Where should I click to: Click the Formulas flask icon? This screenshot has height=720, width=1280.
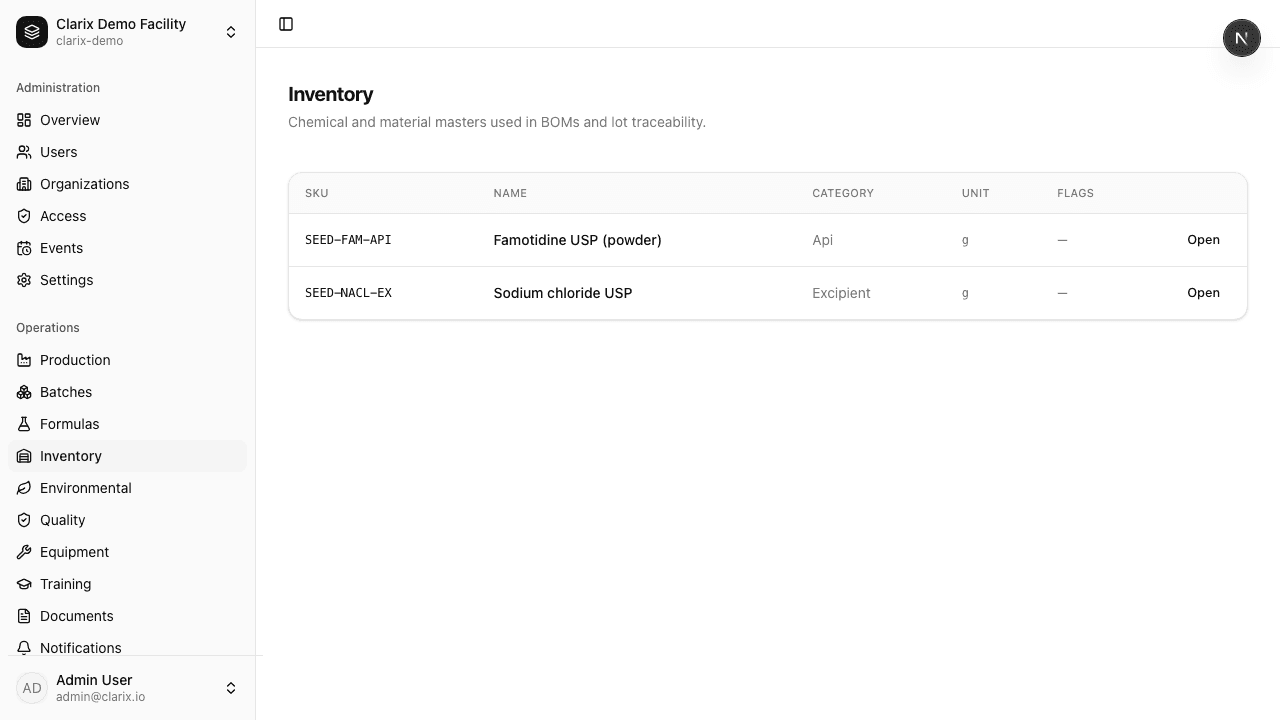pyautogui.click(x=24, y=424)
